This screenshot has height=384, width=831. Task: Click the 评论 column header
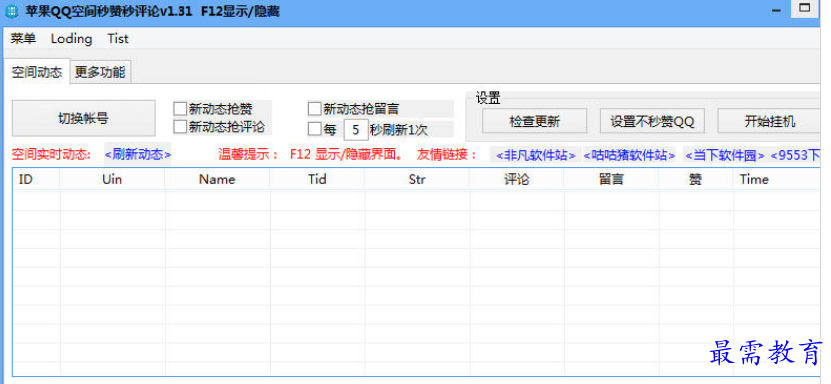click(x=517, y=180)
